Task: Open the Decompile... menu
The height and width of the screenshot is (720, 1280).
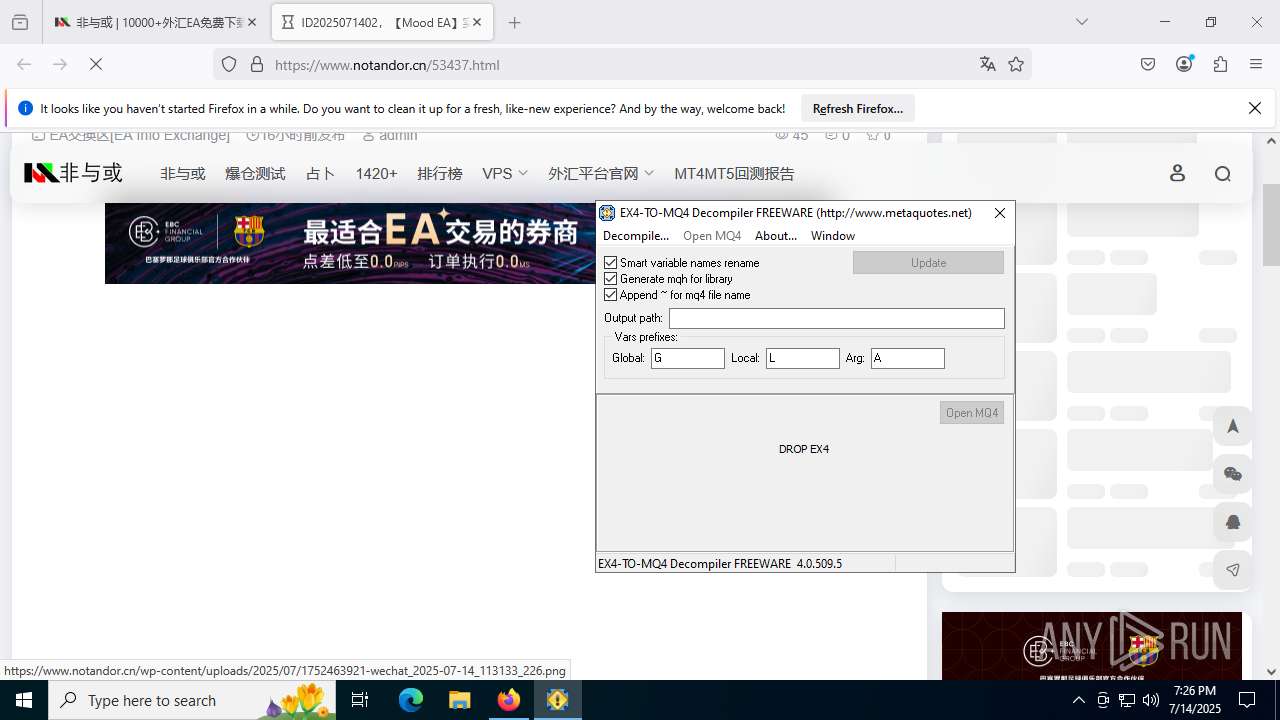Action: (636, 236)
